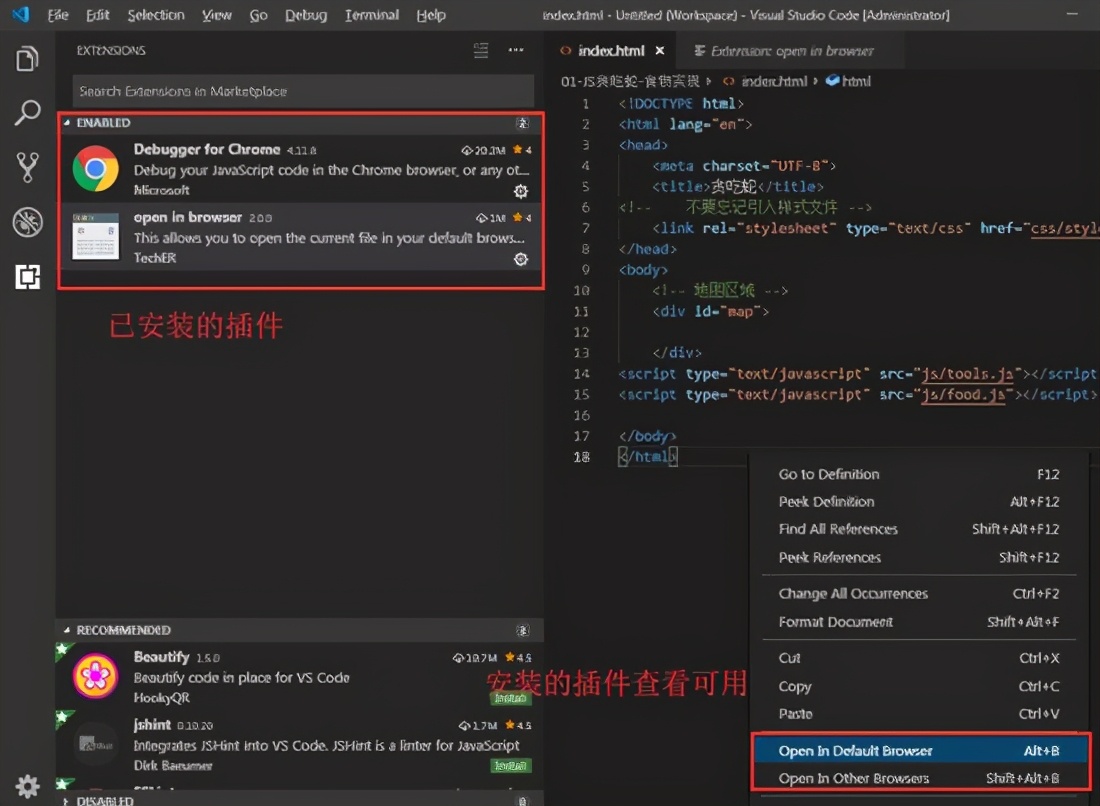
Task: Open the Manage gear at the bottom left
Action: 26,786
